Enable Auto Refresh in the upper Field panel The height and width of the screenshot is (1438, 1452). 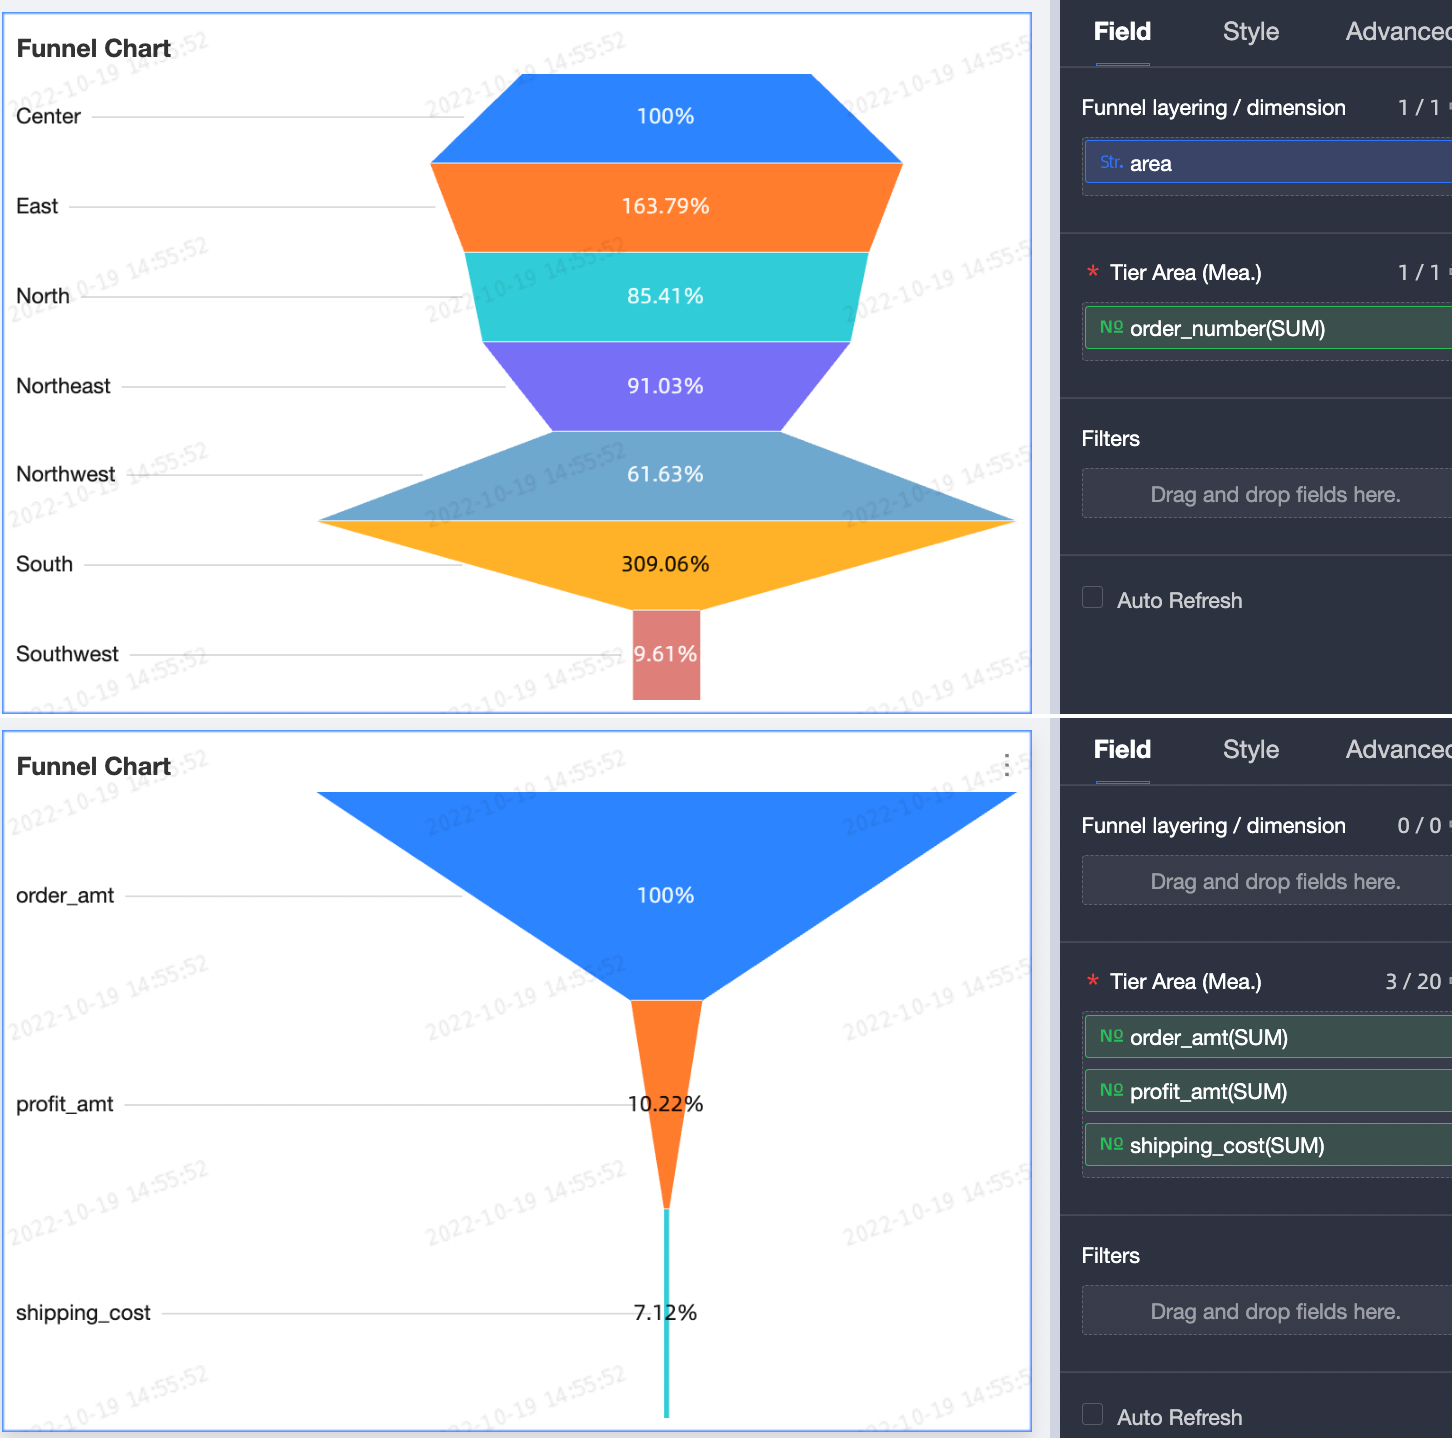click(x=1092, y=597)
